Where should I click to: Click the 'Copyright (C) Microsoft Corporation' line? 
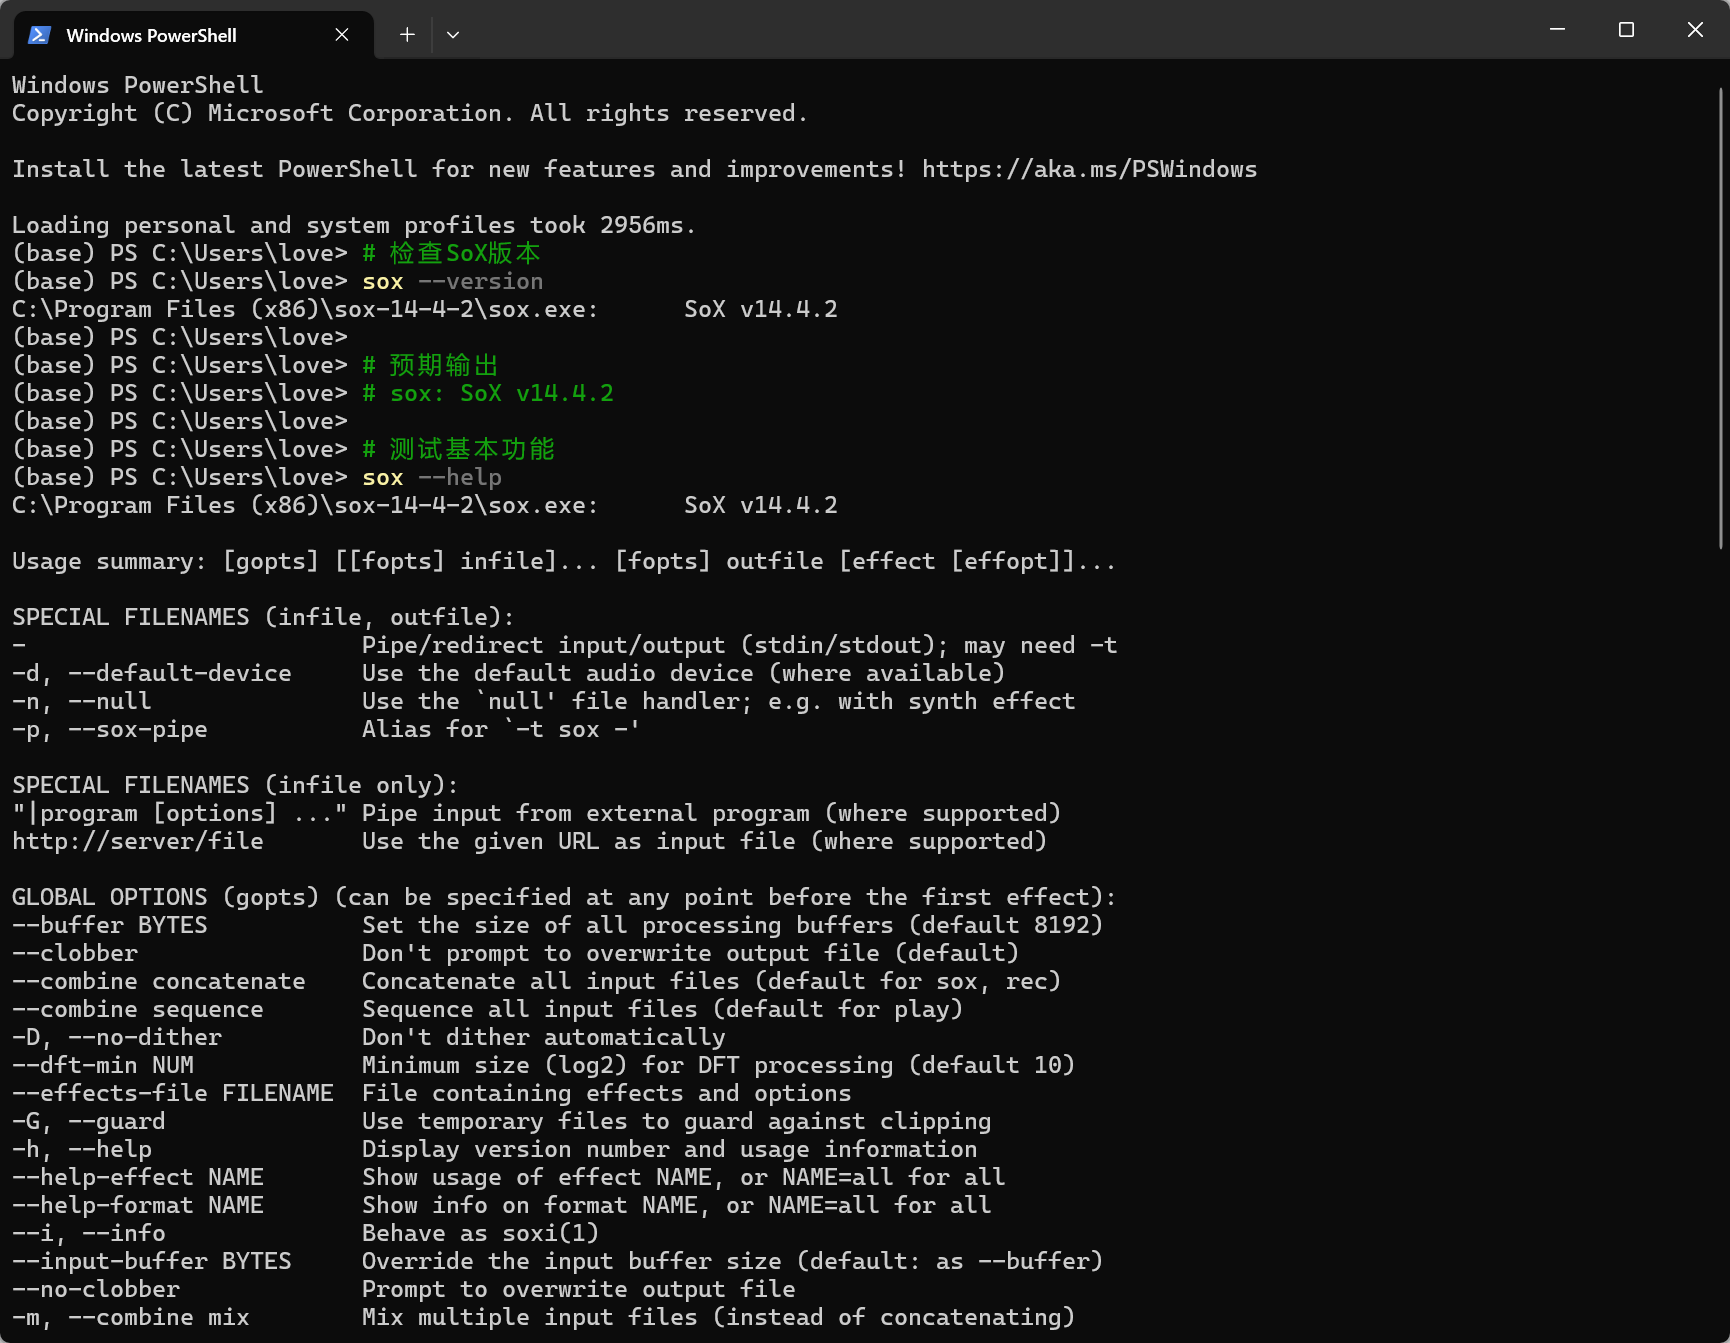pos(410,113)
